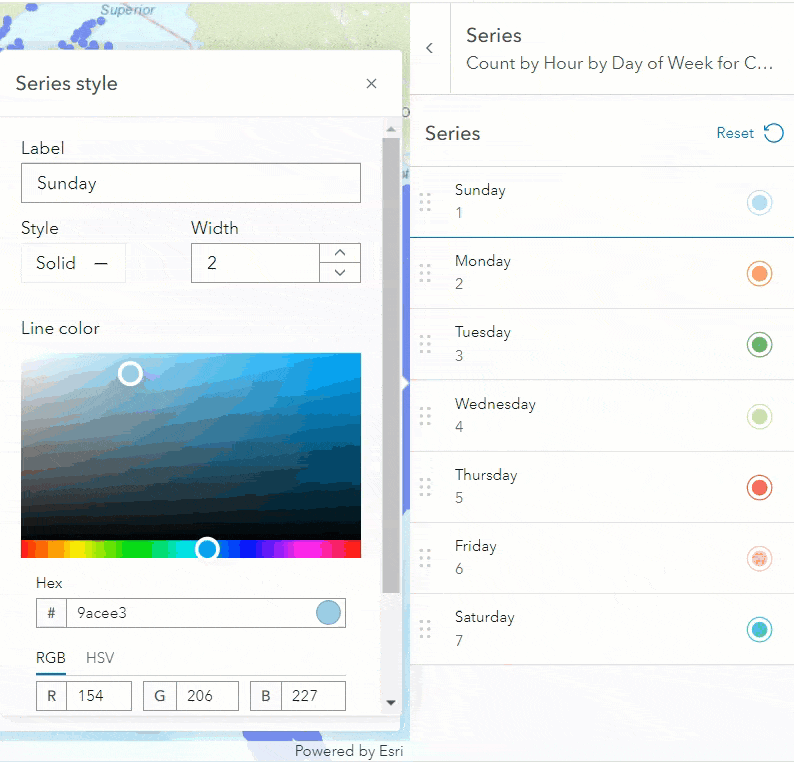Open the Wednesday light green swatch

(x=759, y=417)
